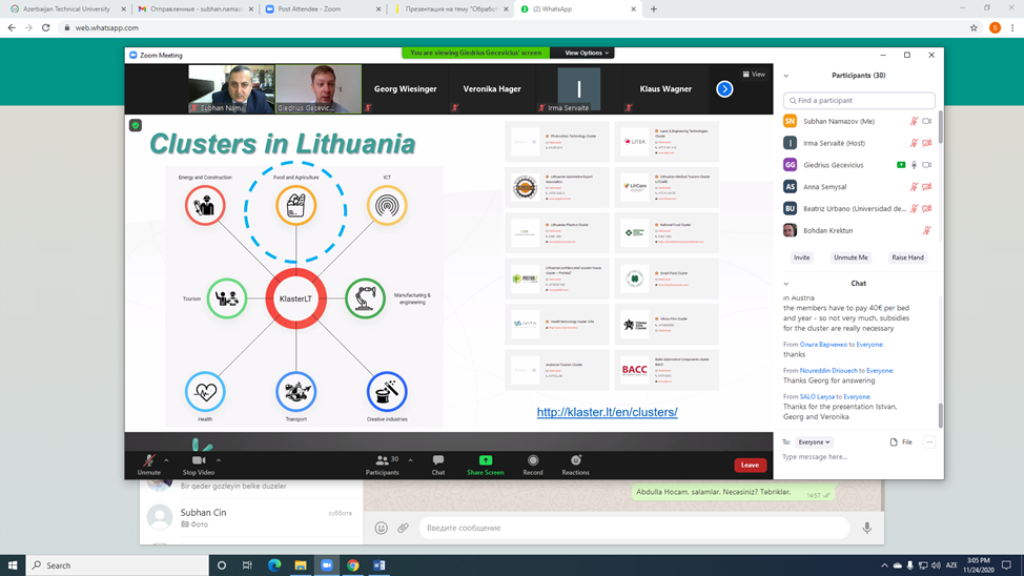
Task: Click the Stop Video camera icon
Action: 199,461
